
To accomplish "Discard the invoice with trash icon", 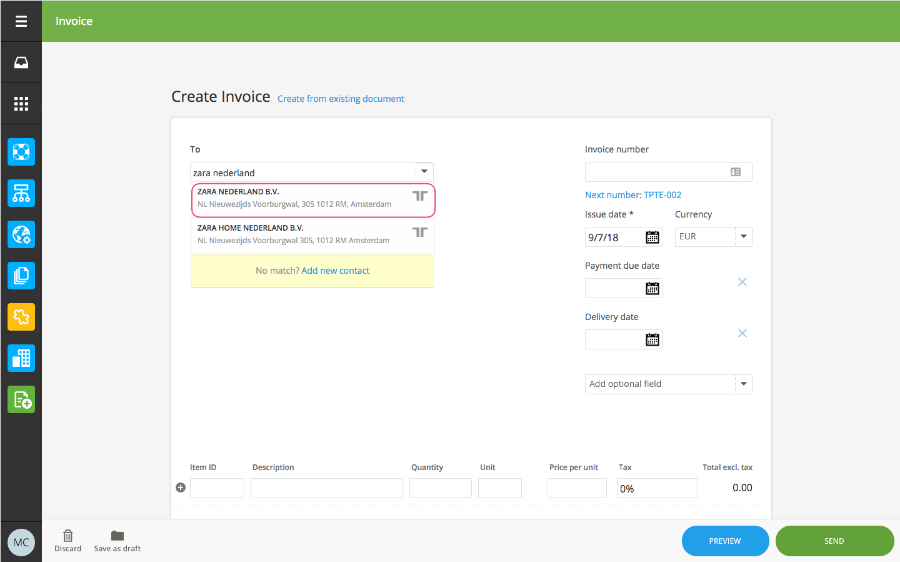I will pyautogui.click(x=68, y=541).
